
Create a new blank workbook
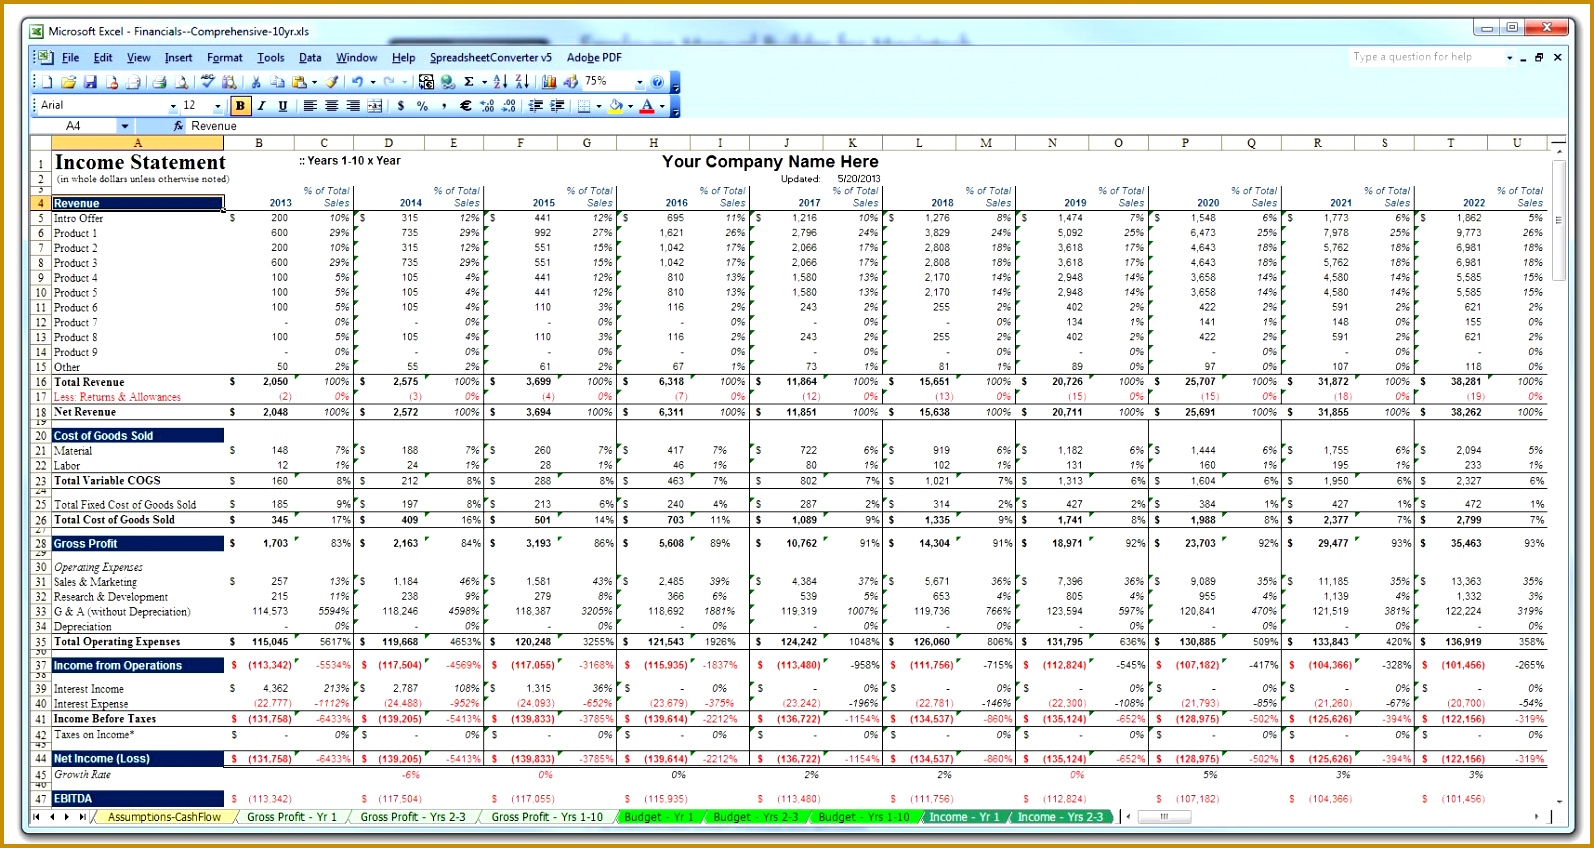point(46,82)
